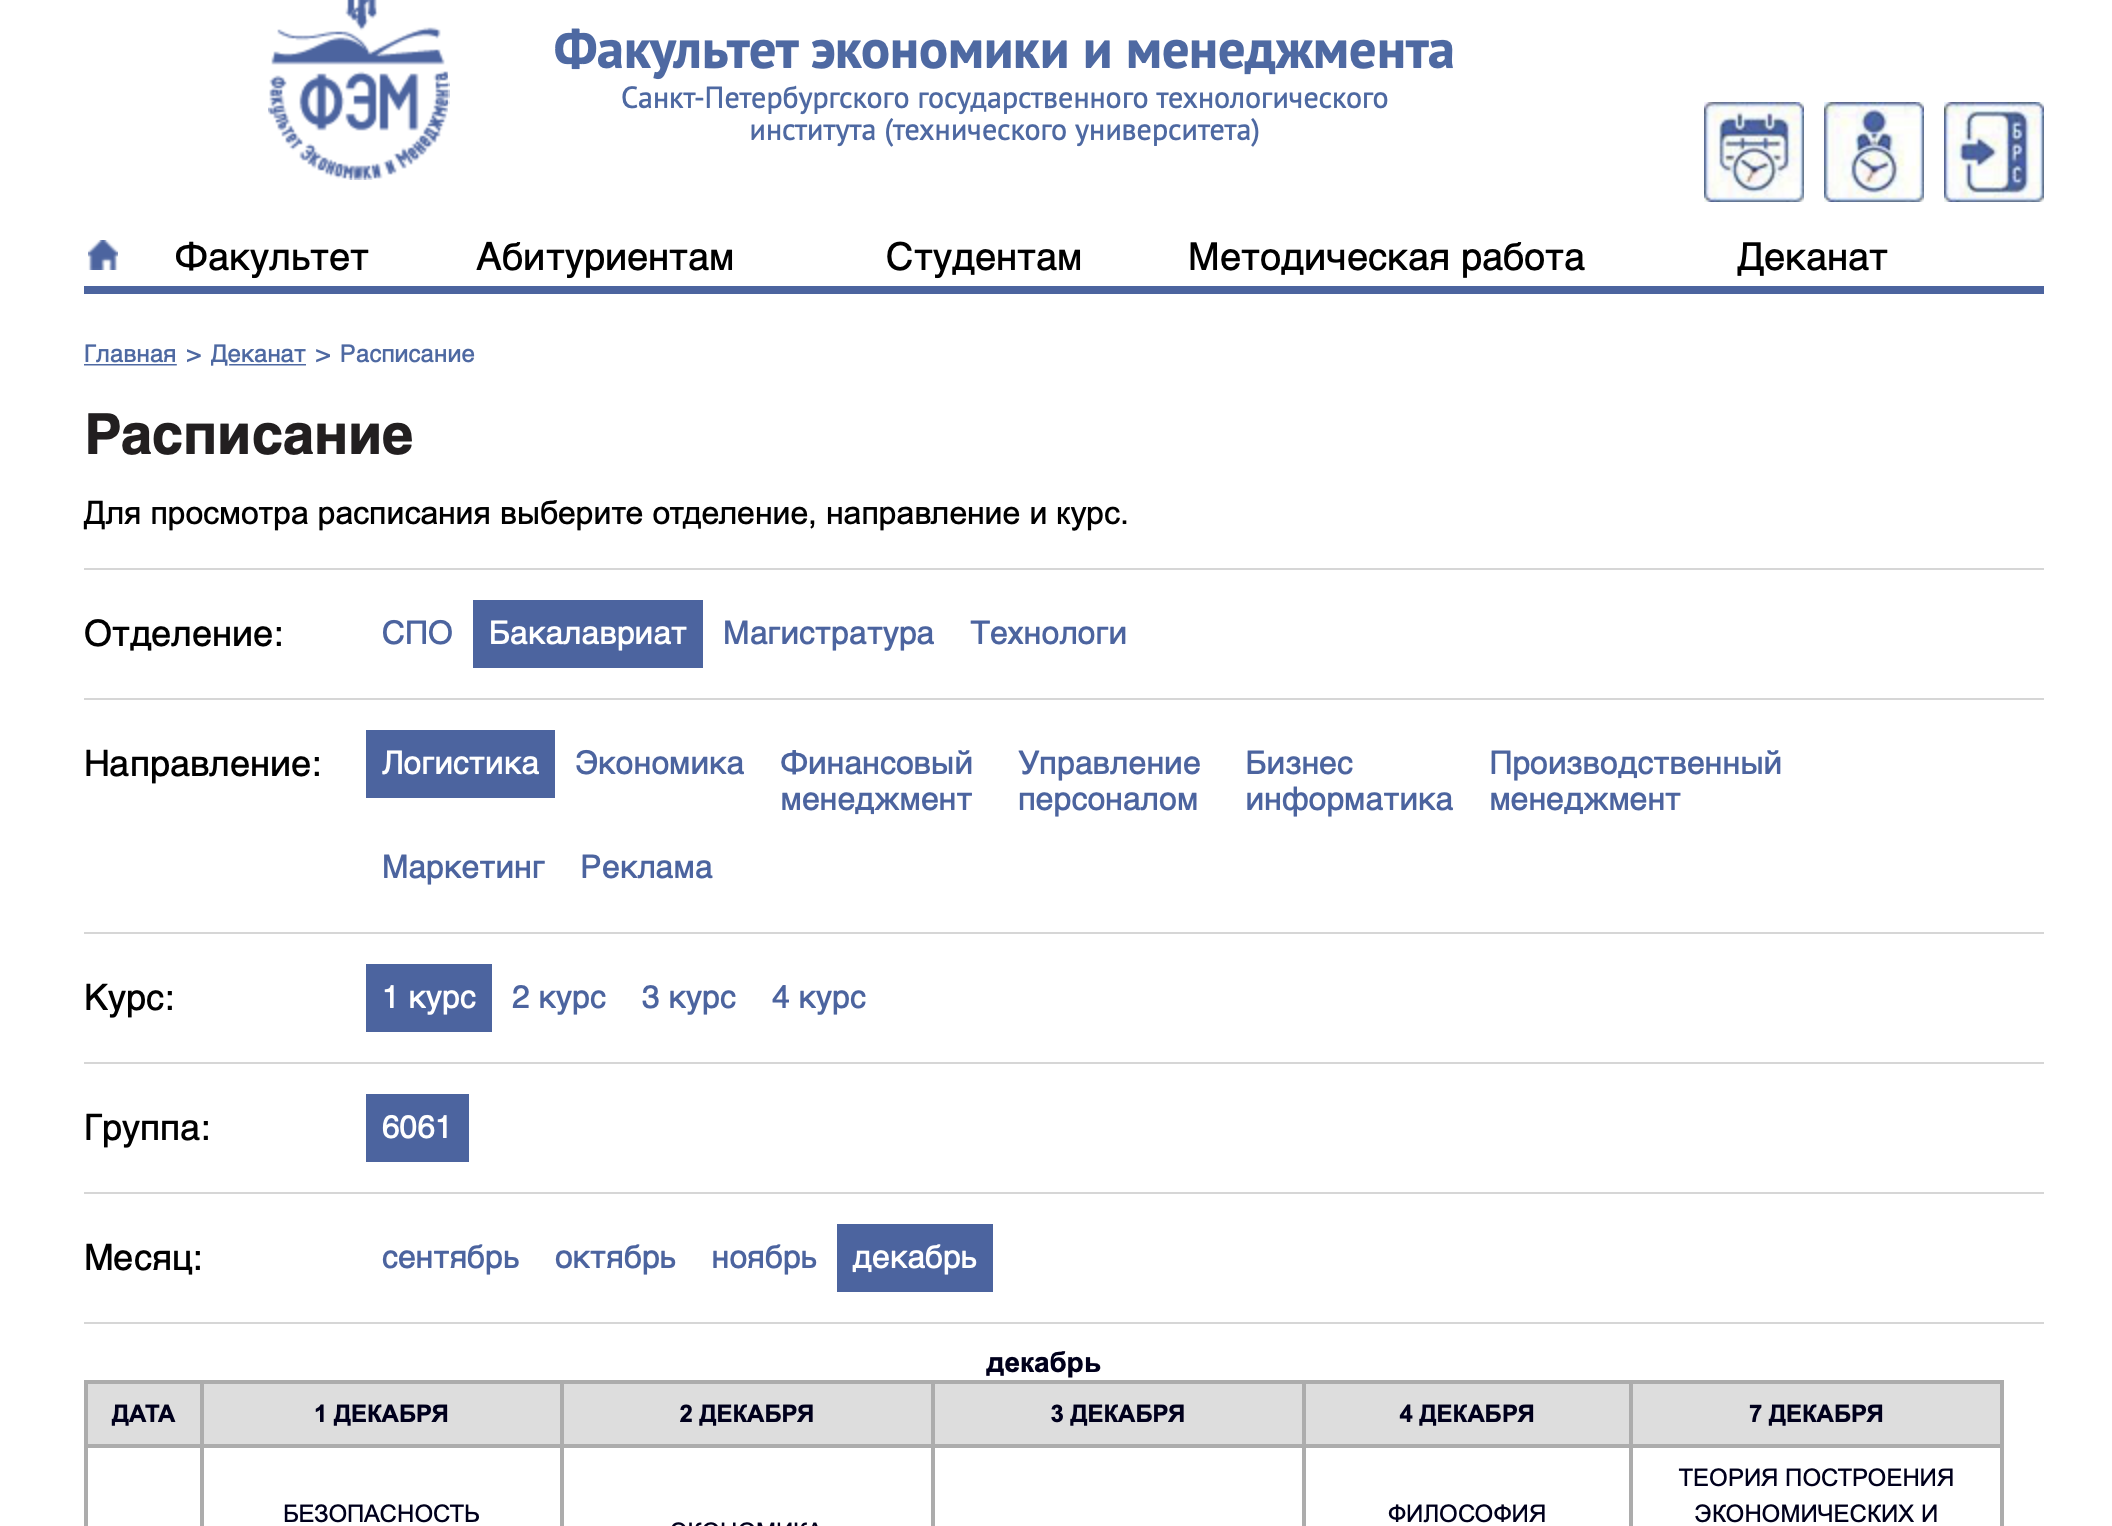The width and height of the screenshot is (2112, 1526).
Task: Click the 4 ДЕКАБРЯ column header
Action: point(1466,1413)
